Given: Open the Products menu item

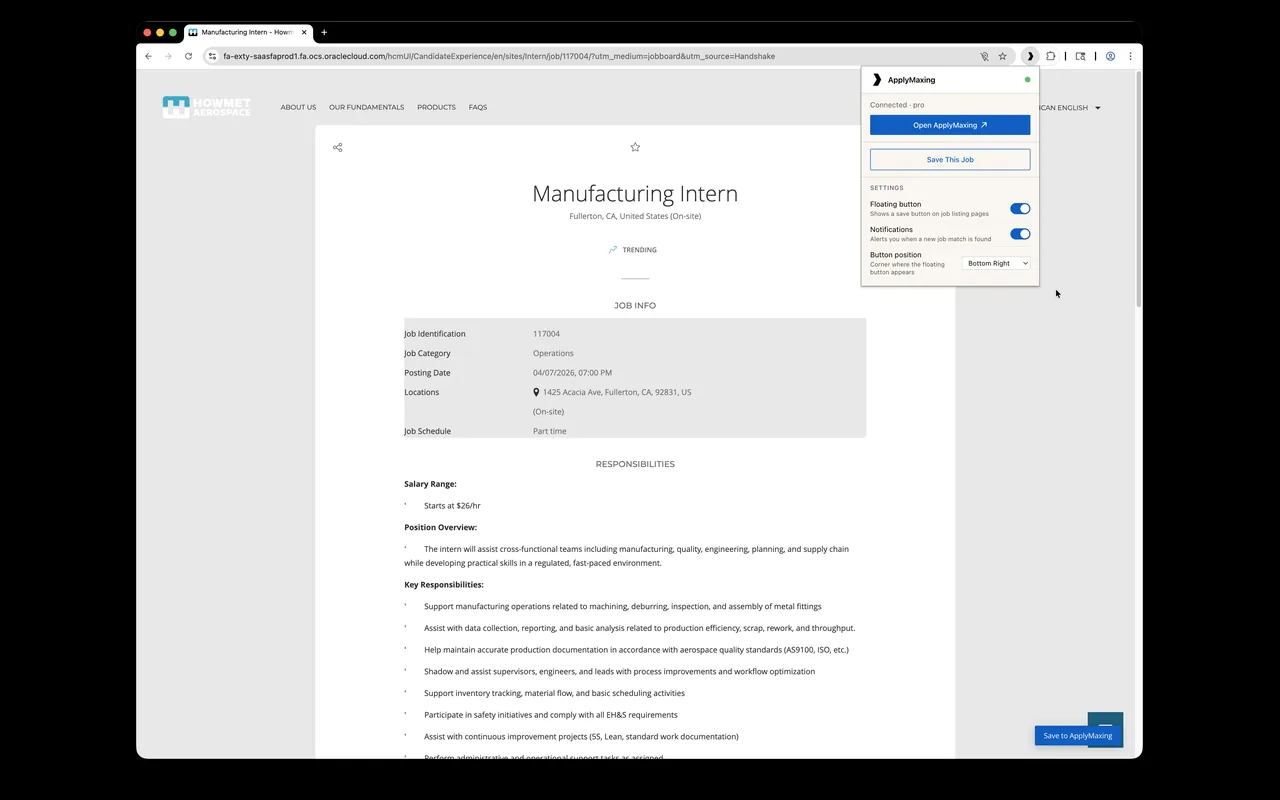Looking at the screenshot, I should [x=436, y=107].
